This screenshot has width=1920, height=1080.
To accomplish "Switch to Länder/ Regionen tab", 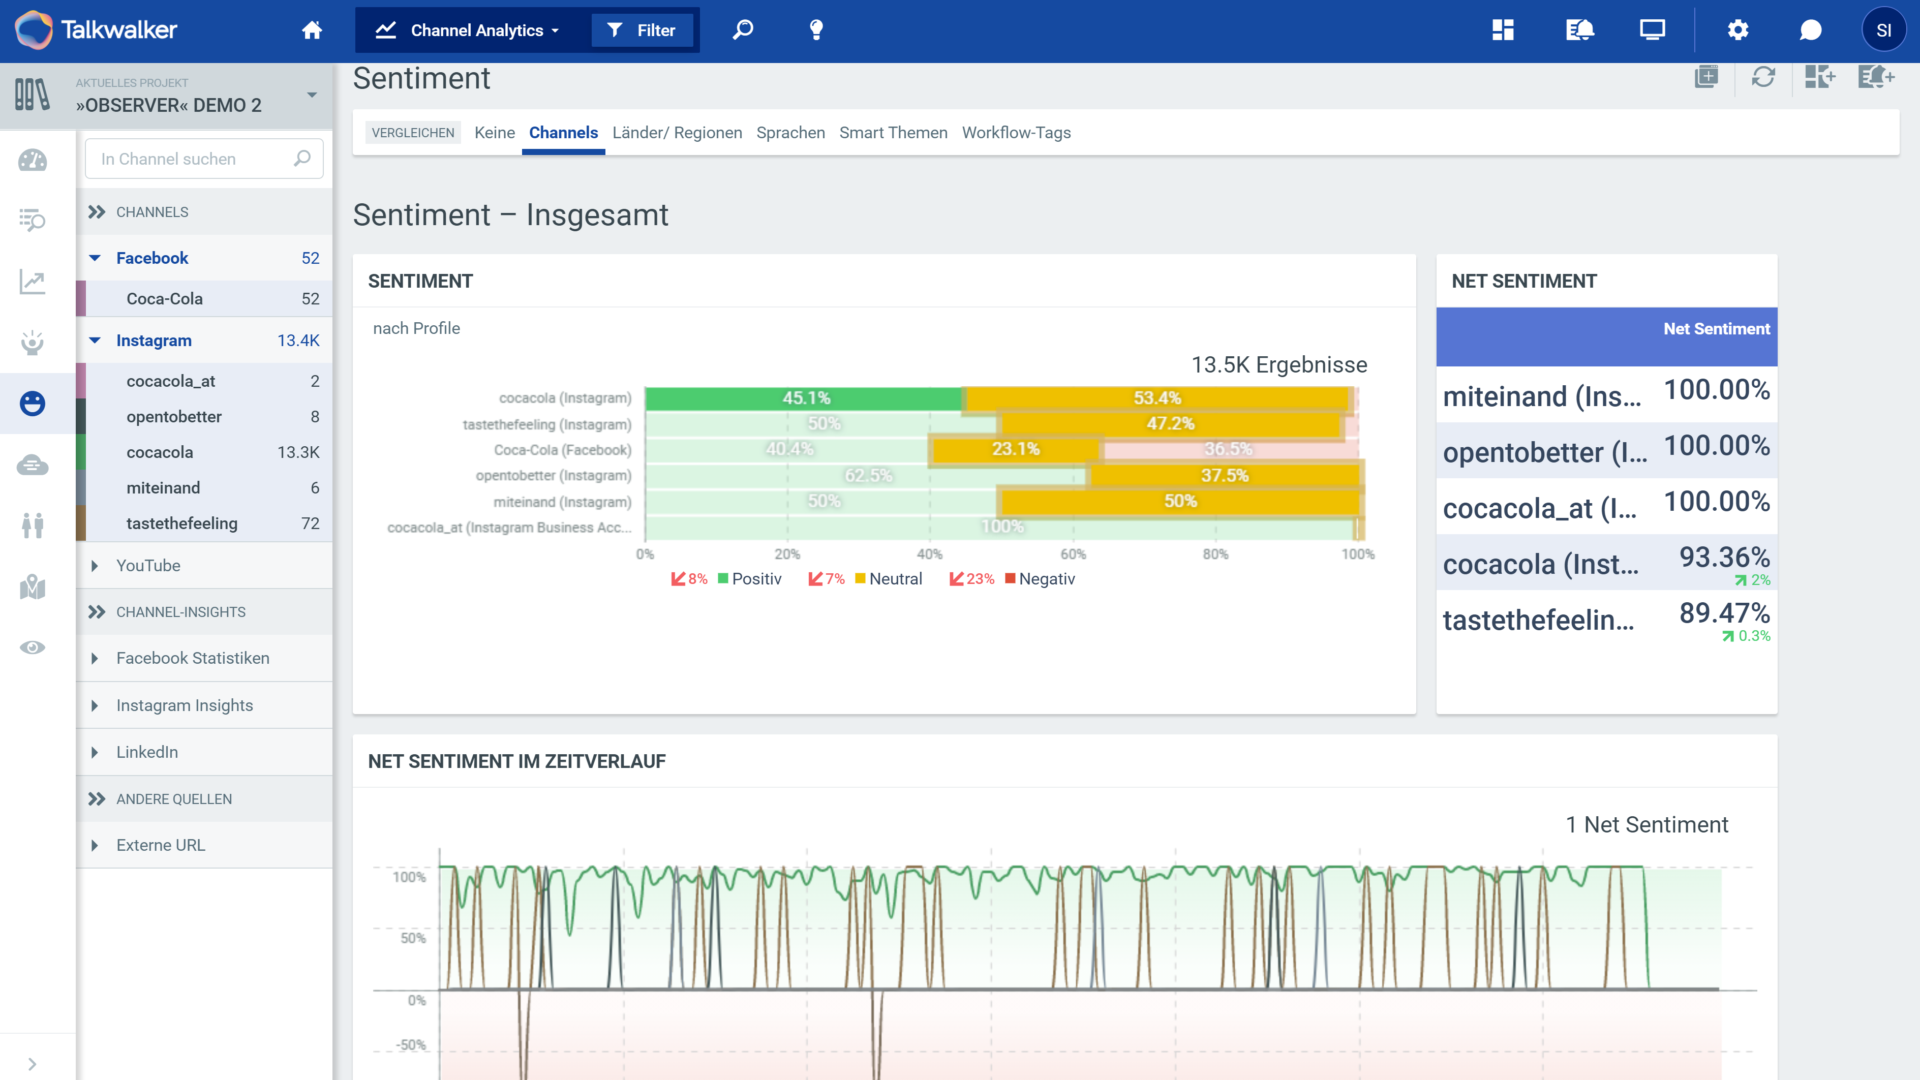I will pos(677,132).
